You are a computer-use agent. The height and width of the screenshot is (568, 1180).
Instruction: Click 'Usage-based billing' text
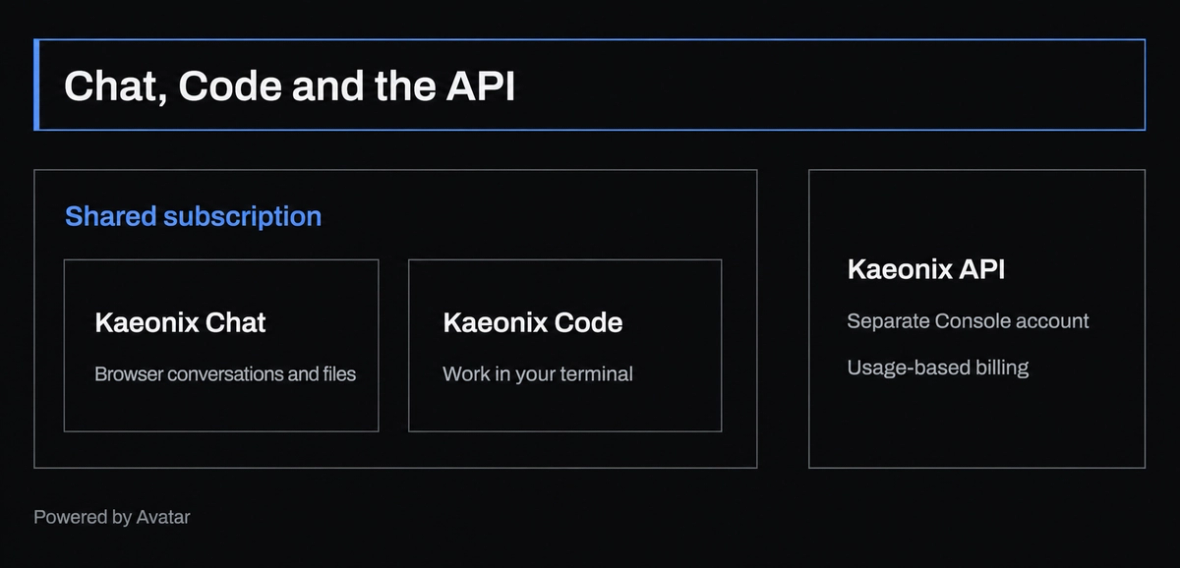[x=938, y=368]
